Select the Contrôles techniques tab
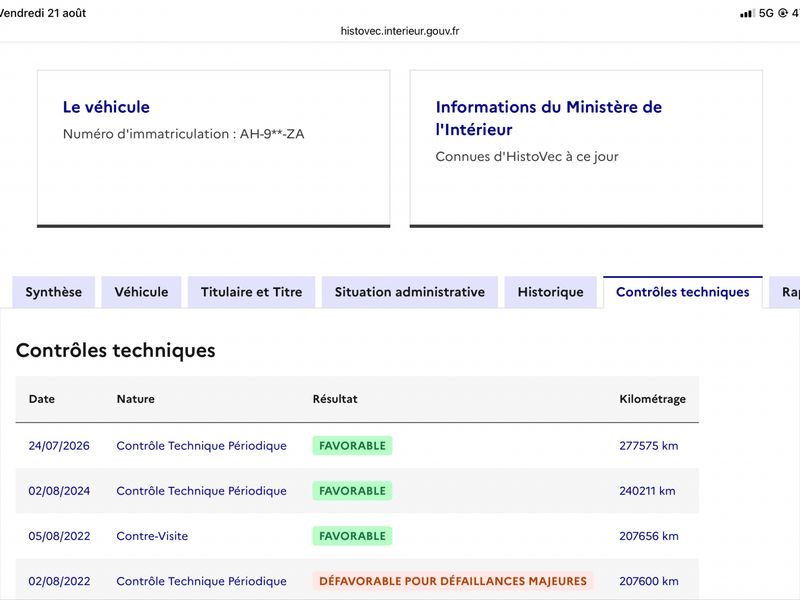Screen dimensions: 800x600 point(683,292)
